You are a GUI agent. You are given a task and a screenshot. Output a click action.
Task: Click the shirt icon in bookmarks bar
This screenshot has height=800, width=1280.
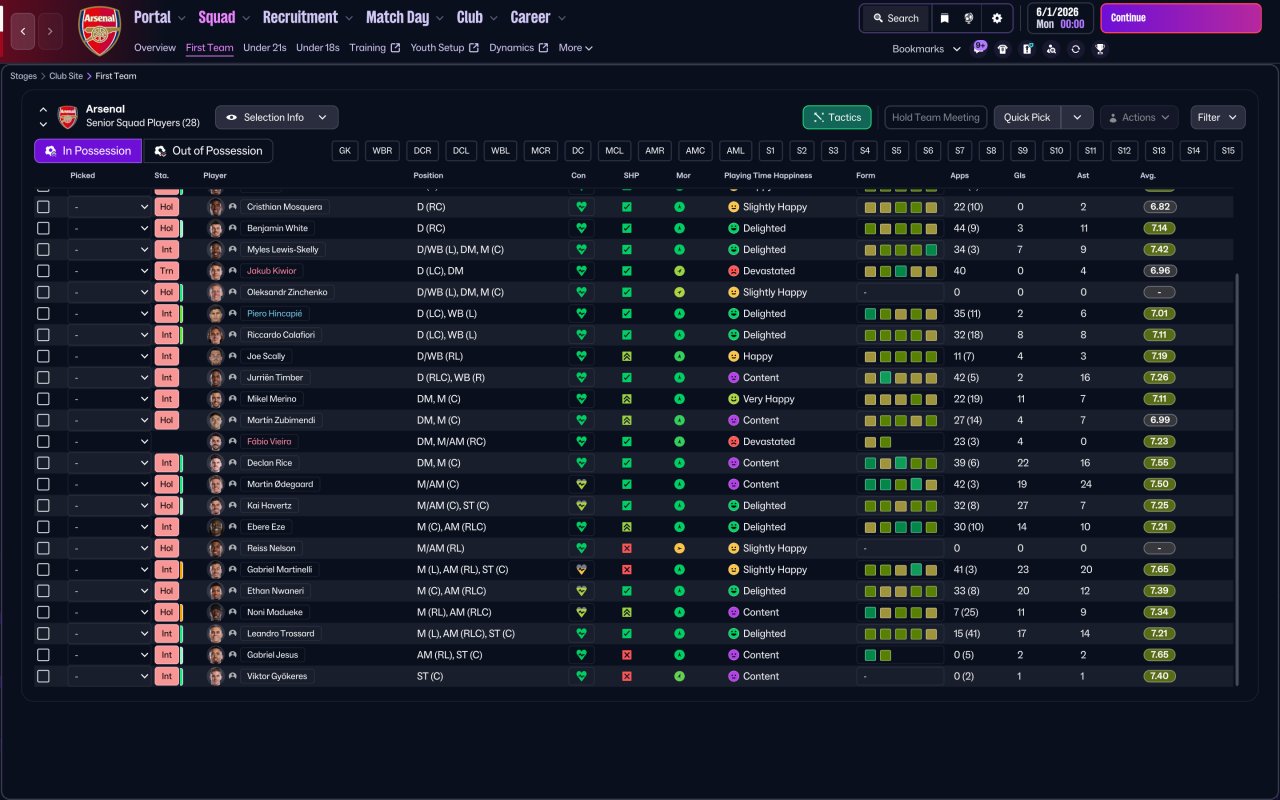coord(1003,49)
